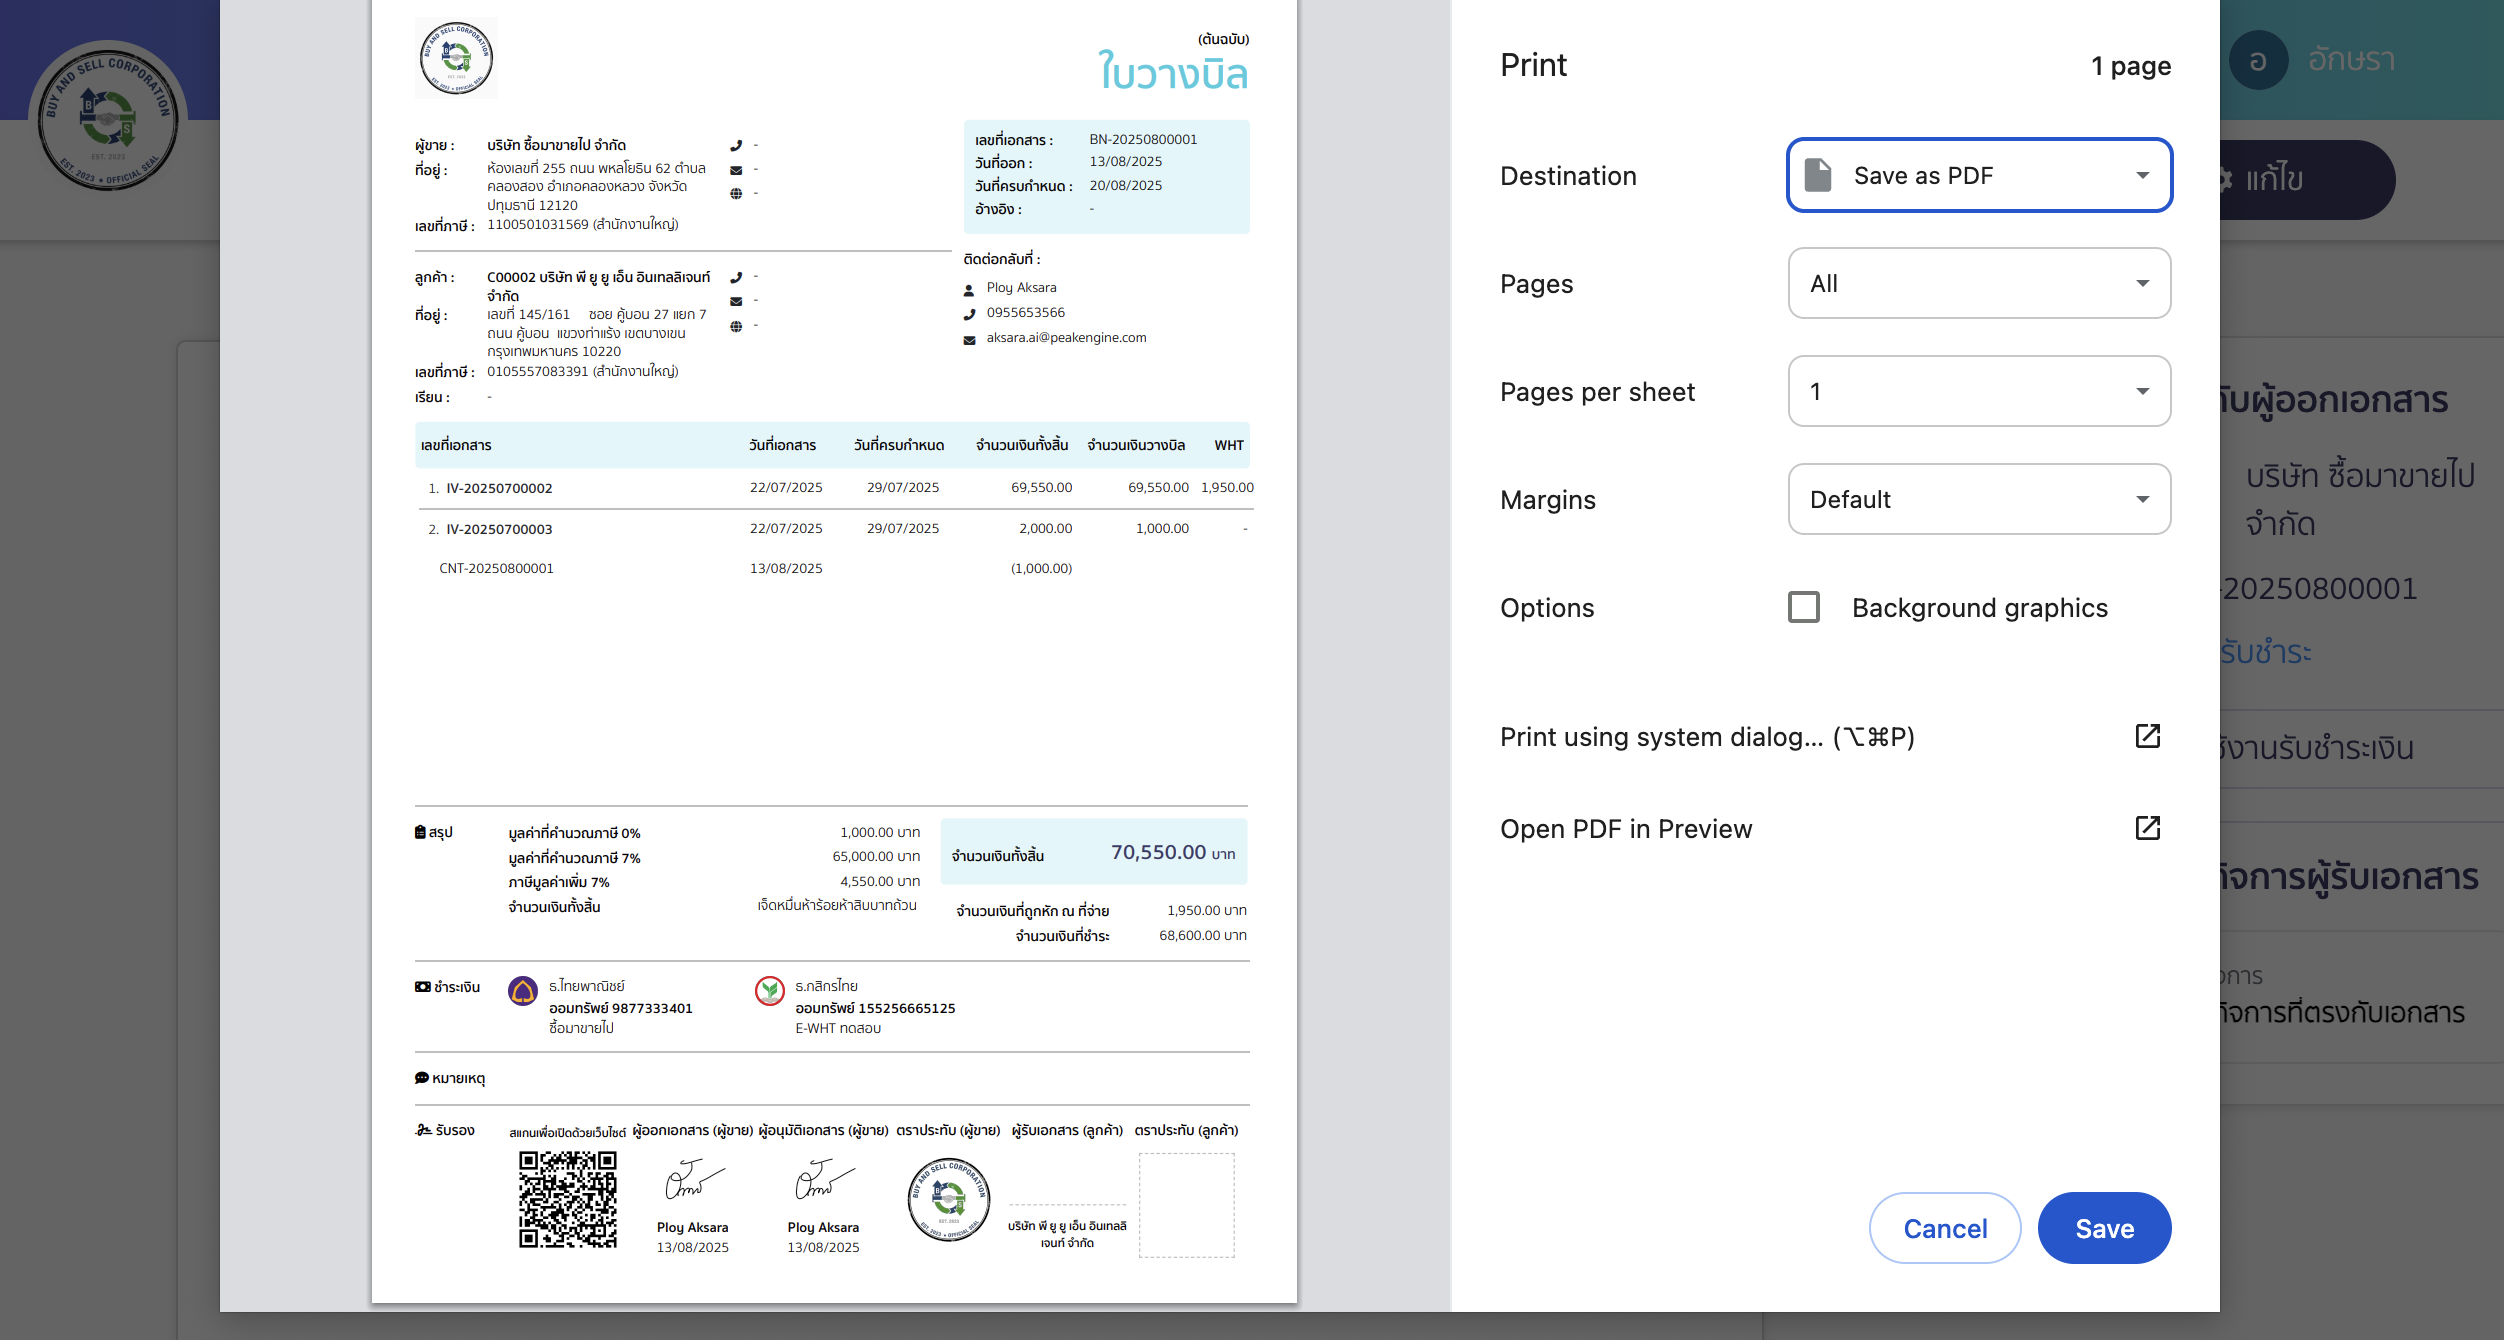2504x1340 pixels.
Task: Click the seller stamp seal in signatures
Action: pos(948,1199)
